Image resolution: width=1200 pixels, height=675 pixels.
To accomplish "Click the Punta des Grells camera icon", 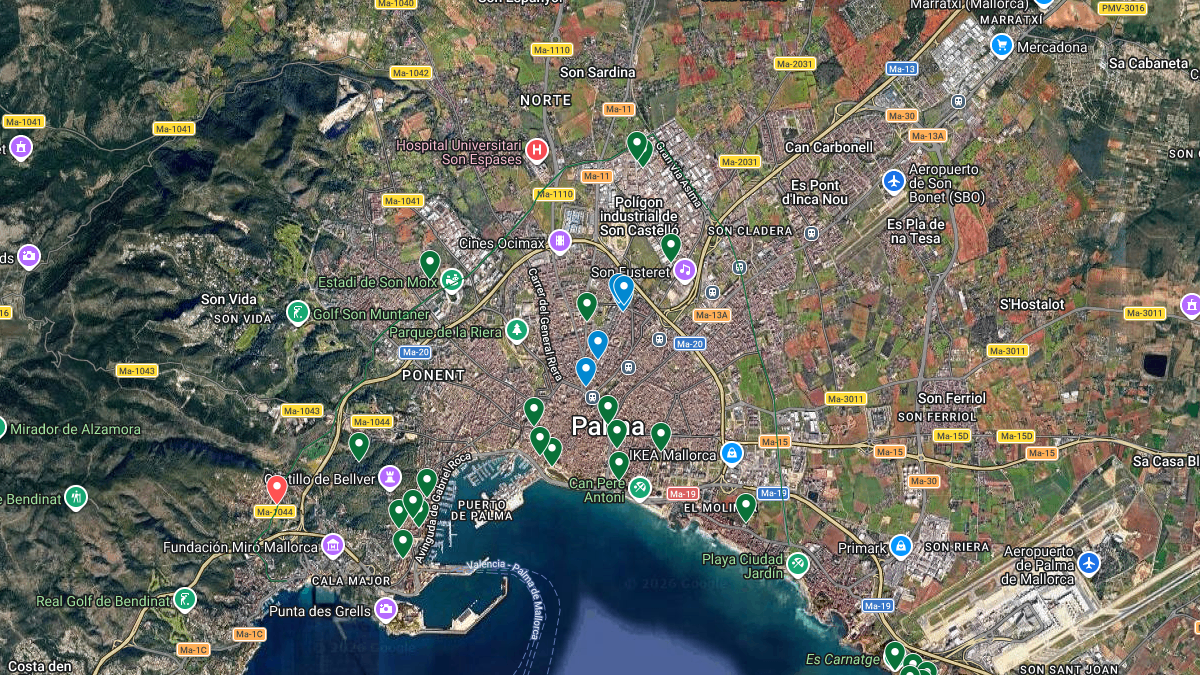I will click(x=385, y=609).
